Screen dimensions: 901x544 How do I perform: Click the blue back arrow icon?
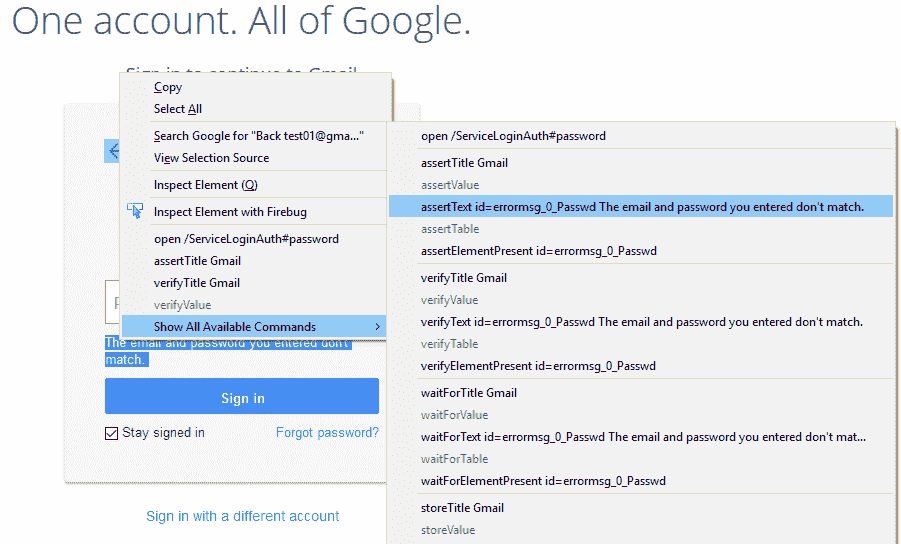[112, 151]
